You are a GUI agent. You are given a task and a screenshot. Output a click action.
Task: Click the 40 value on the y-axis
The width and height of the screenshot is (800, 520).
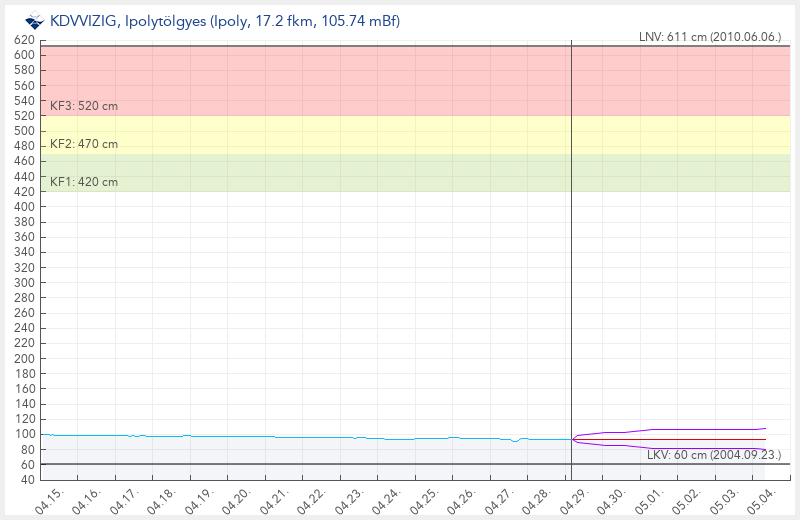click(25, 480)
